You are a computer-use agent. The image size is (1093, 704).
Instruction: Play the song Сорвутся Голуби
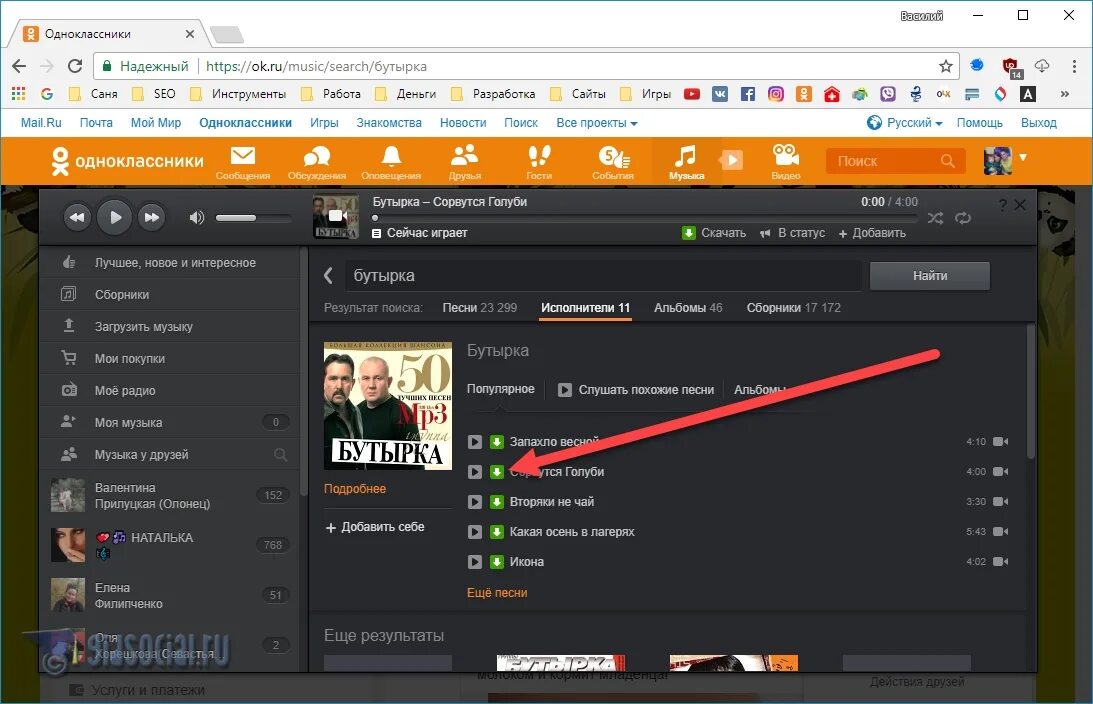475,472
